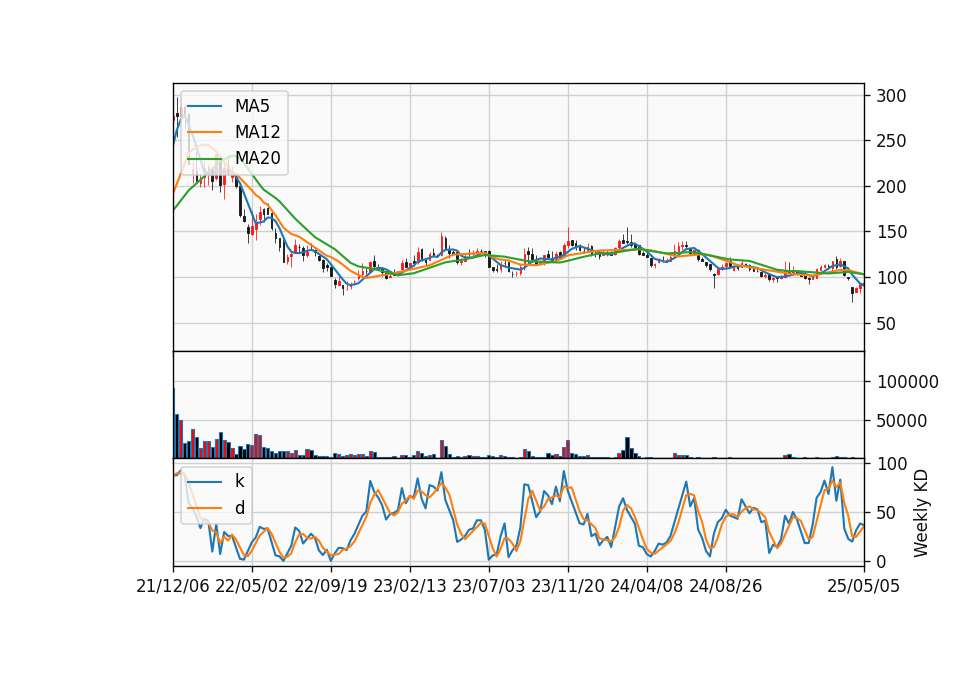This screenshot has height=690, width=960.
Task: Click the d legend label
Action: point(239,508)
